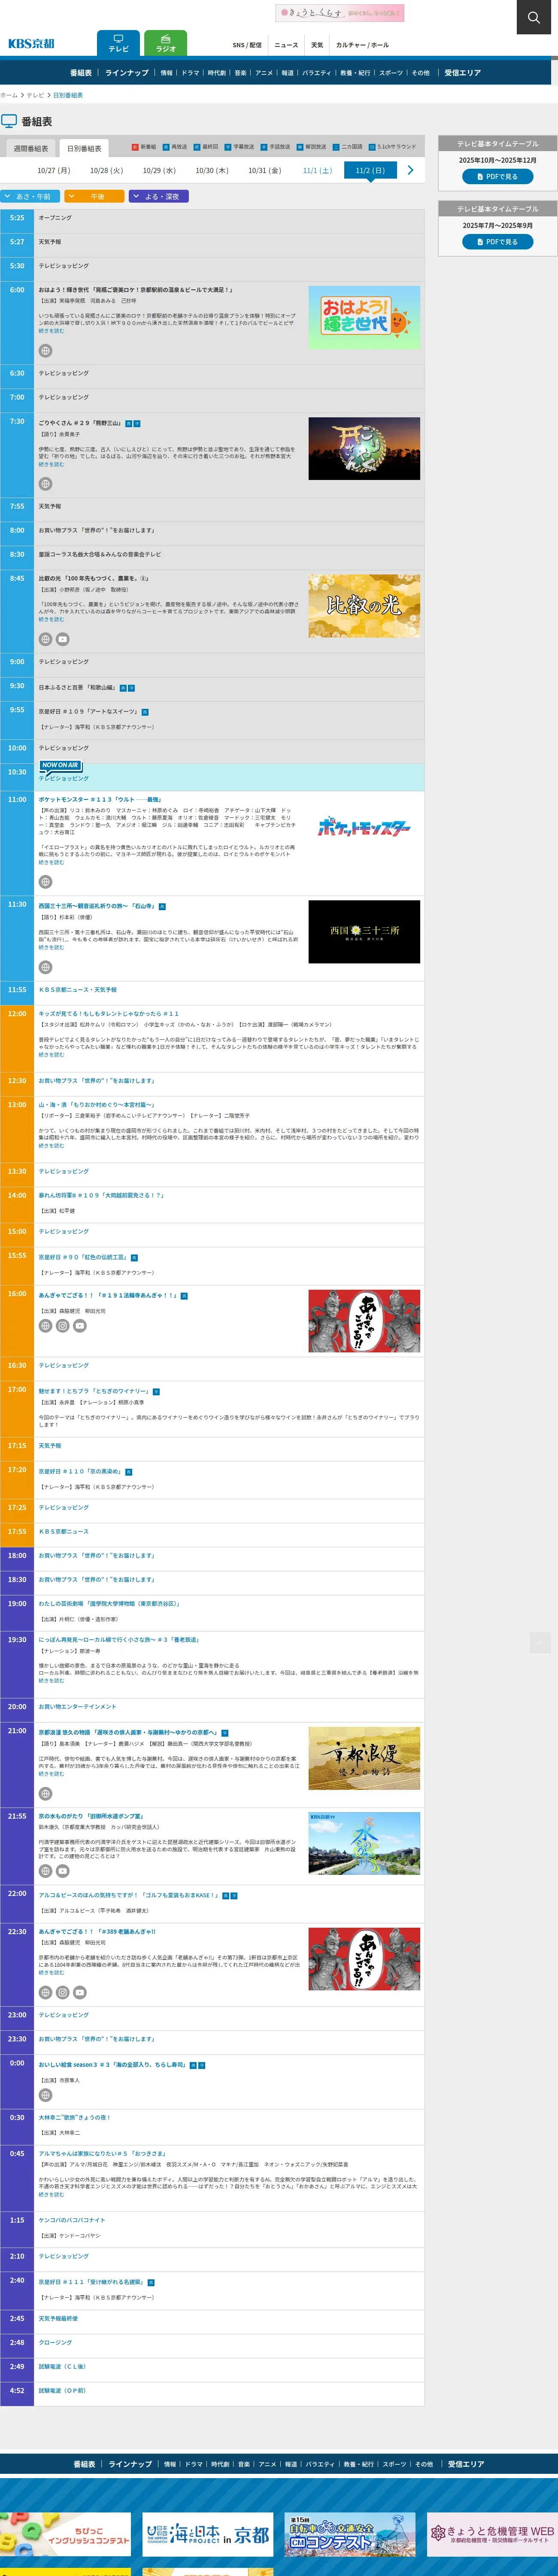Open きょうと危機管理WEB banner
The height and width of the screenshot is (2576, 558).
492,2534
